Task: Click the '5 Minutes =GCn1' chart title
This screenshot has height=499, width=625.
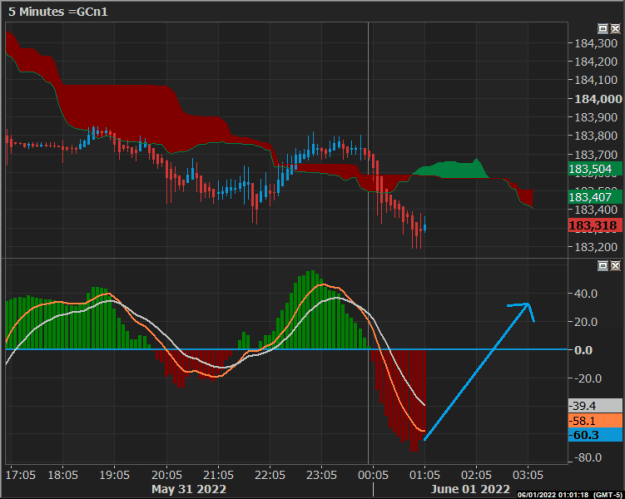Action: (58, 12)
